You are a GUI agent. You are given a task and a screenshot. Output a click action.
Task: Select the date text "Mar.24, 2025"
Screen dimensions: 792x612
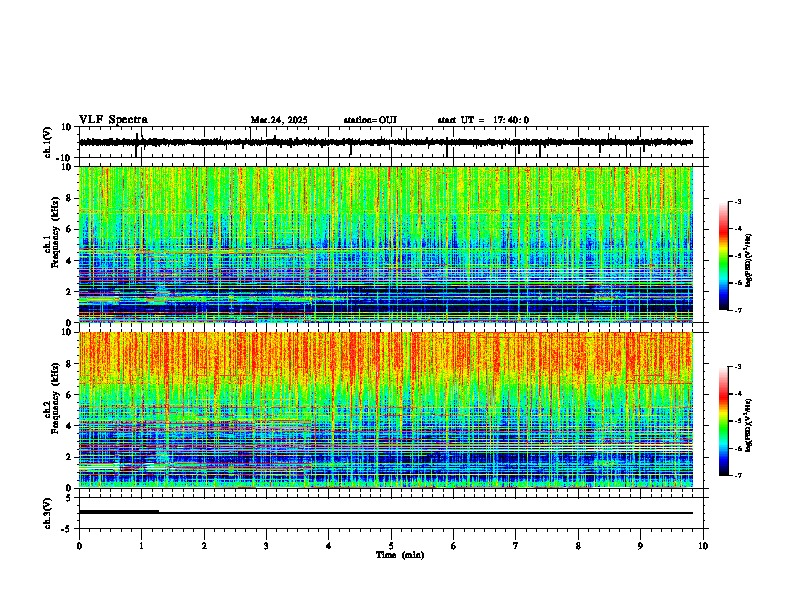tap(279, 120)
